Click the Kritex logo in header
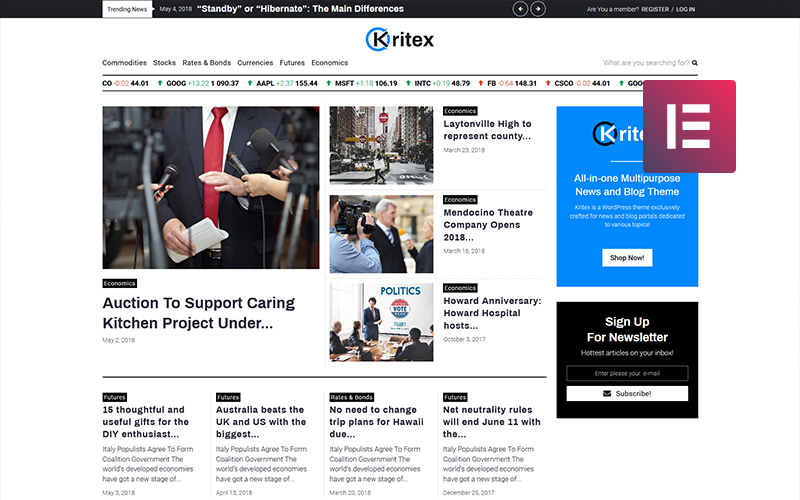Image resolution: width=800 pixels, height=500 pixels. 400,39
